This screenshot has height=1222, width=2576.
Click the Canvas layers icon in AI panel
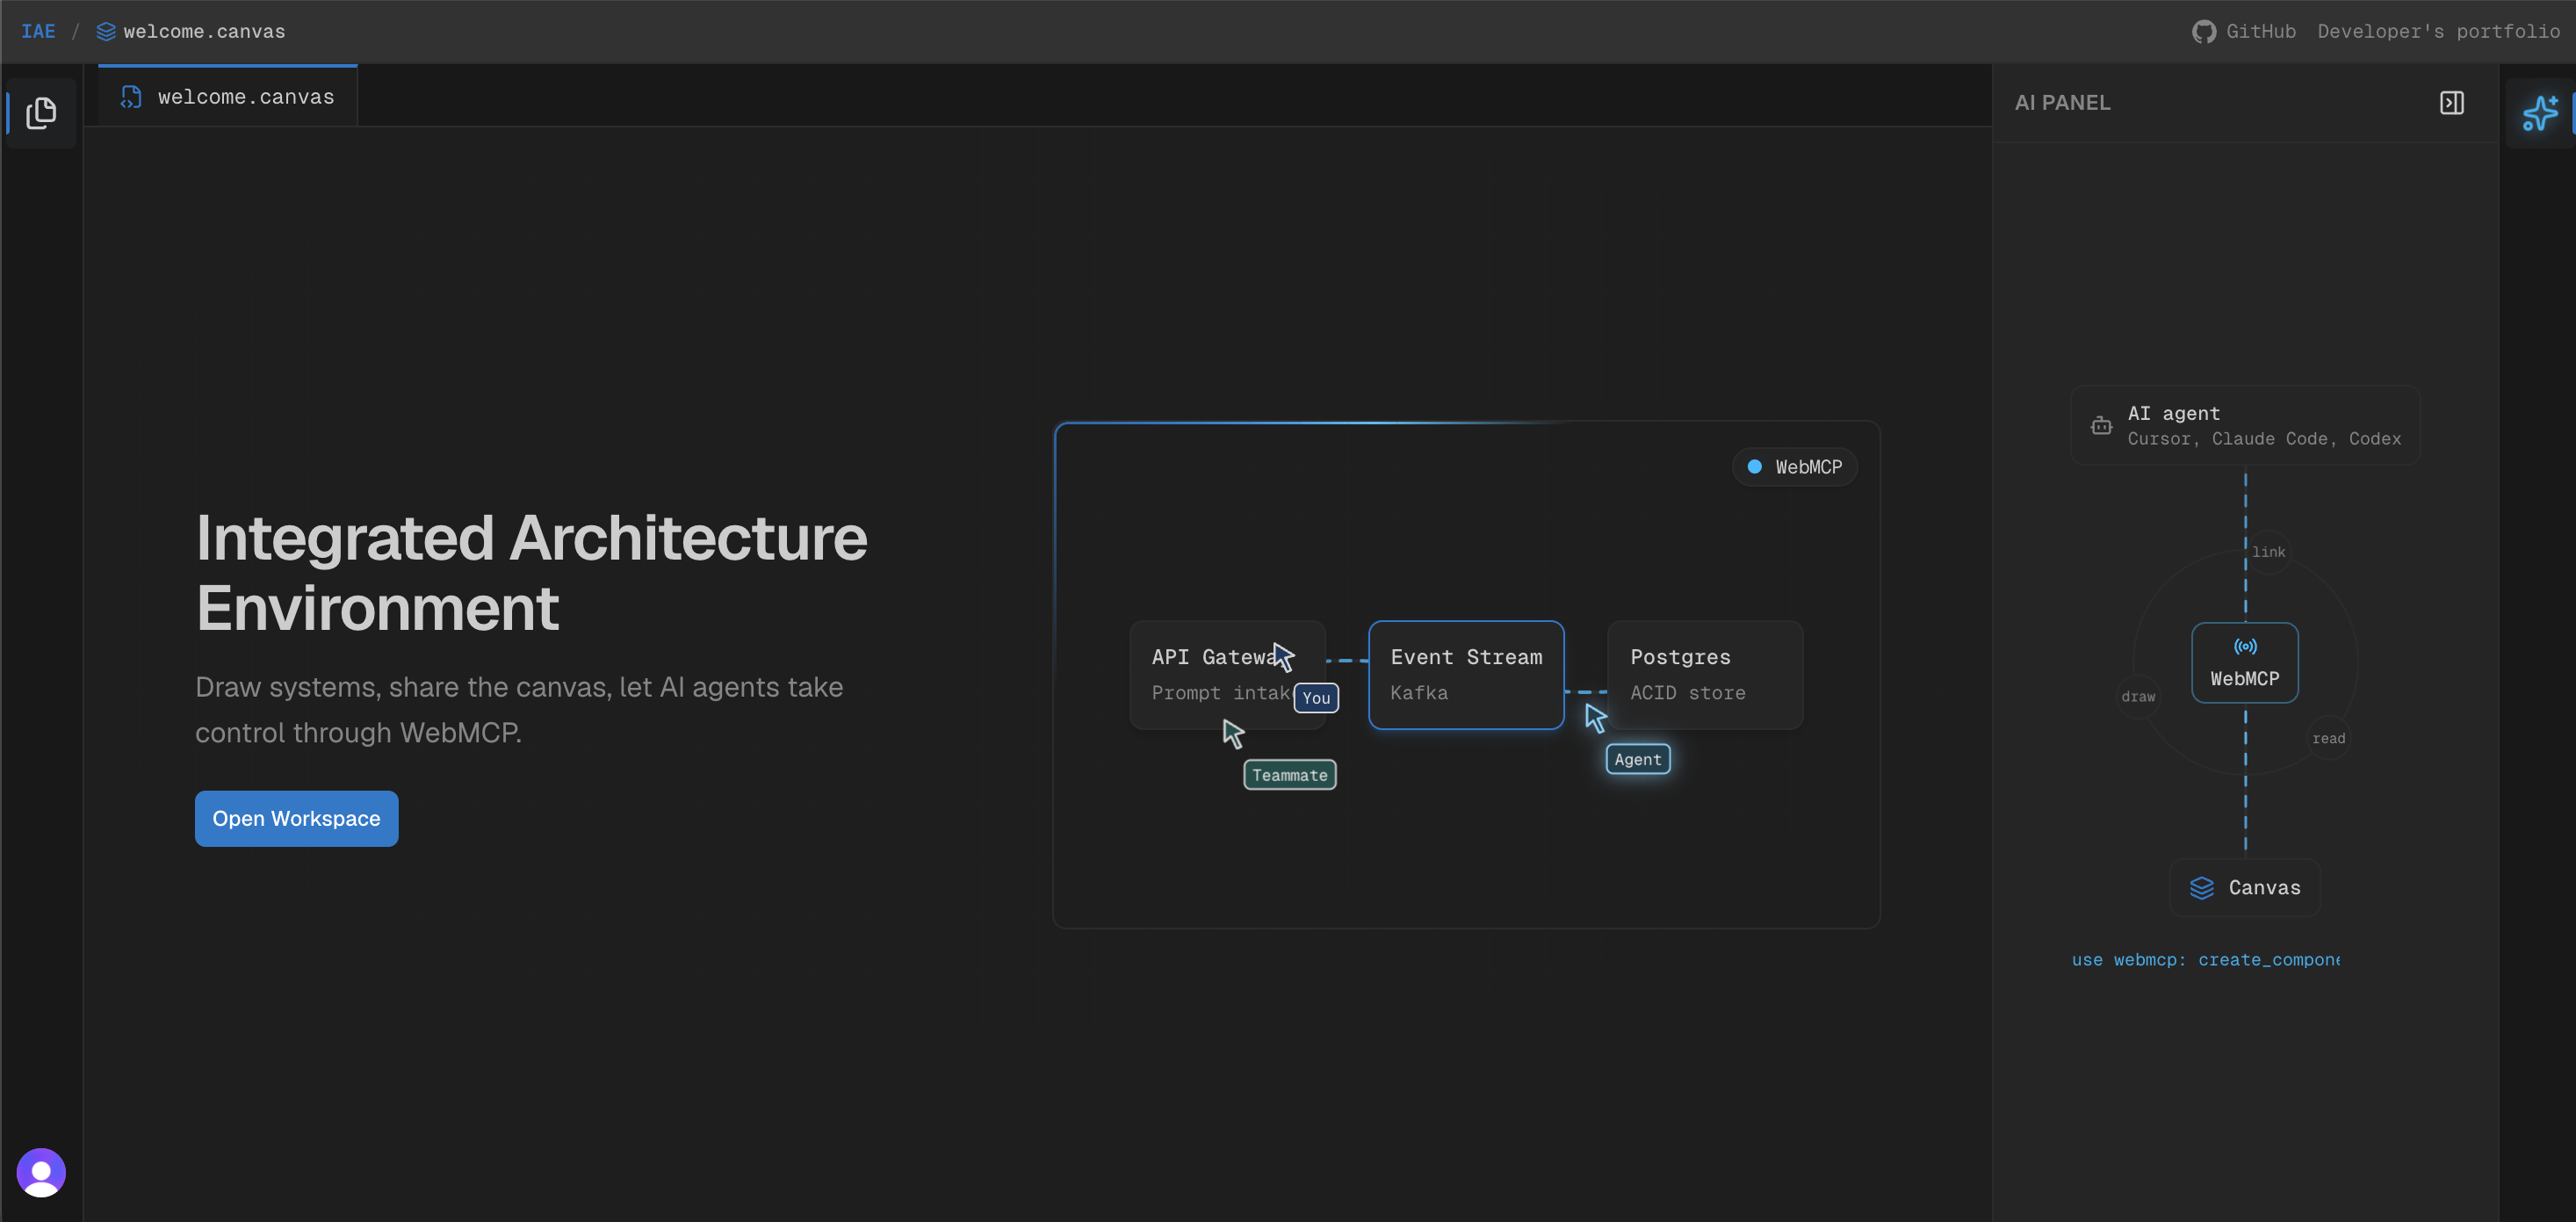pos(2202,888)
